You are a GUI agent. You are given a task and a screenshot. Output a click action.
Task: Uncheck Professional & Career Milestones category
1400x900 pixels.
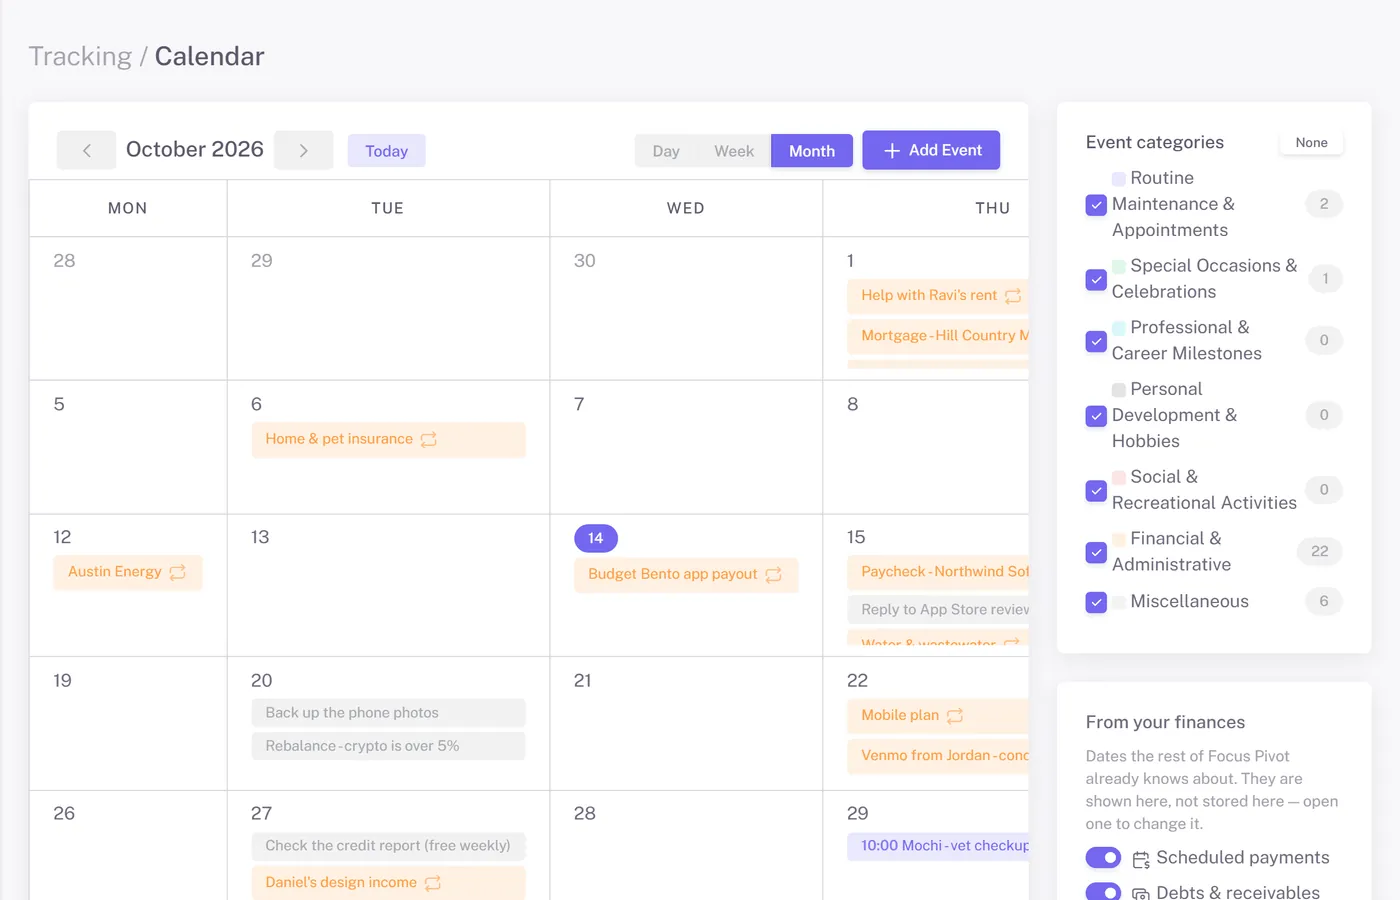[1096, 341]
